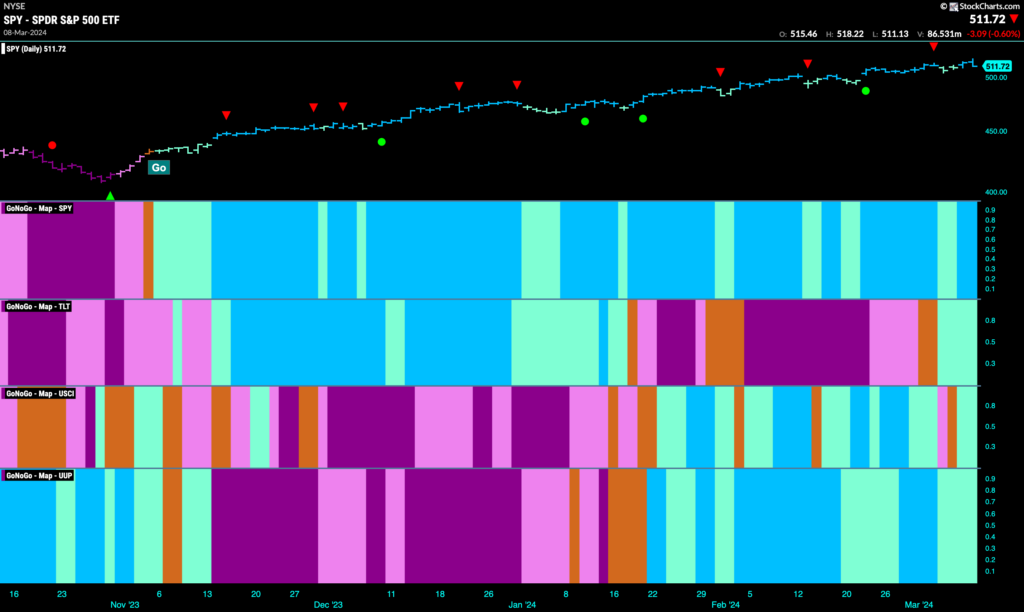This screenshot has height=612, width=1024.
Task: Select the Jan '24 date axis label
Action: [x=522, y=605]
